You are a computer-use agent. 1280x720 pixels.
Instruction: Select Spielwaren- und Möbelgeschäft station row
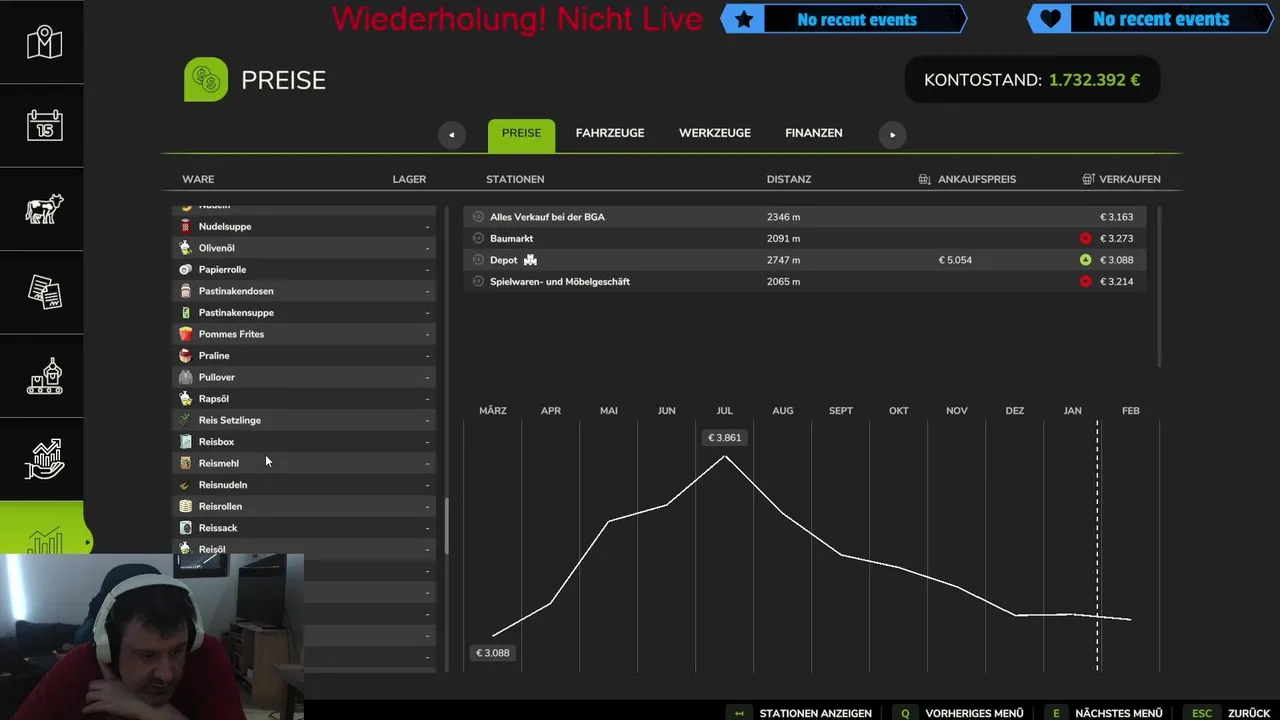tap(803, 282)
